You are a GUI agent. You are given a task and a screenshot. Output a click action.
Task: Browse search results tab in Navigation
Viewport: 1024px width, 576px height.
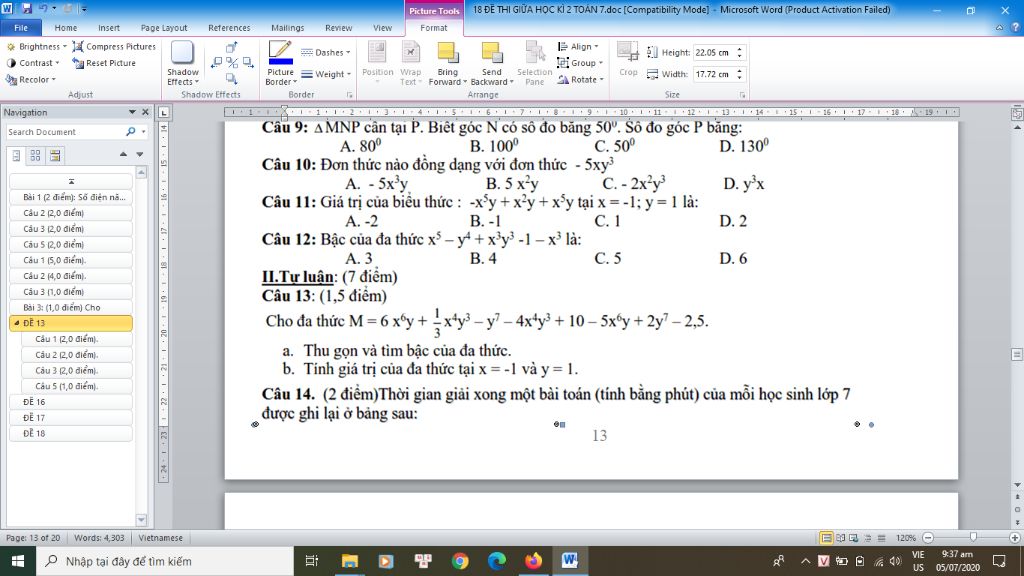click(x=55, y=155)
